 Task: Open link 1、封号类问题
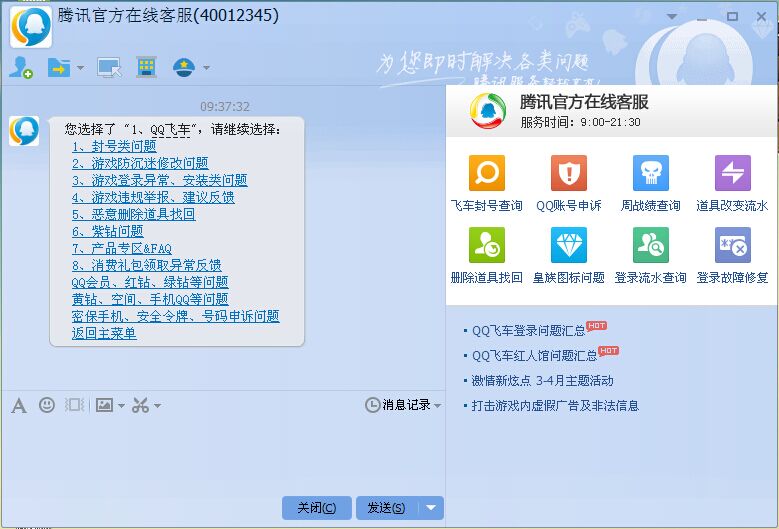(x=114, y=146)
